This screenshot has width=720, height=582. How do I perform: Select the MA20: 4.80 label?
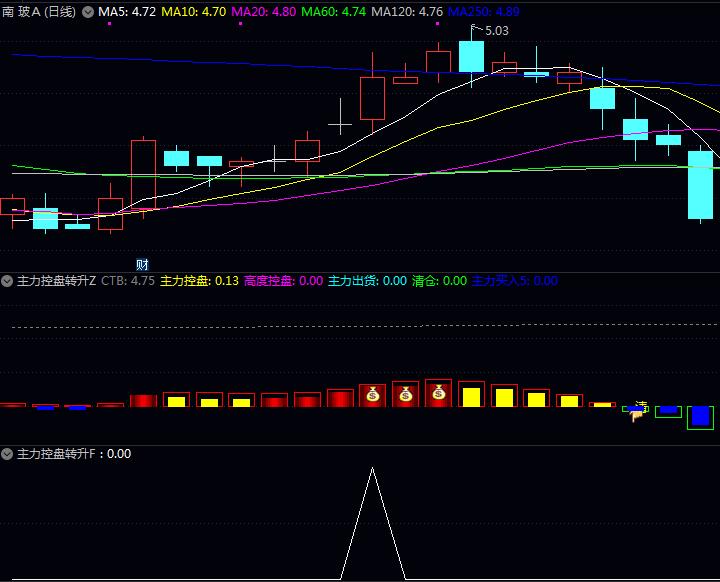264,12
